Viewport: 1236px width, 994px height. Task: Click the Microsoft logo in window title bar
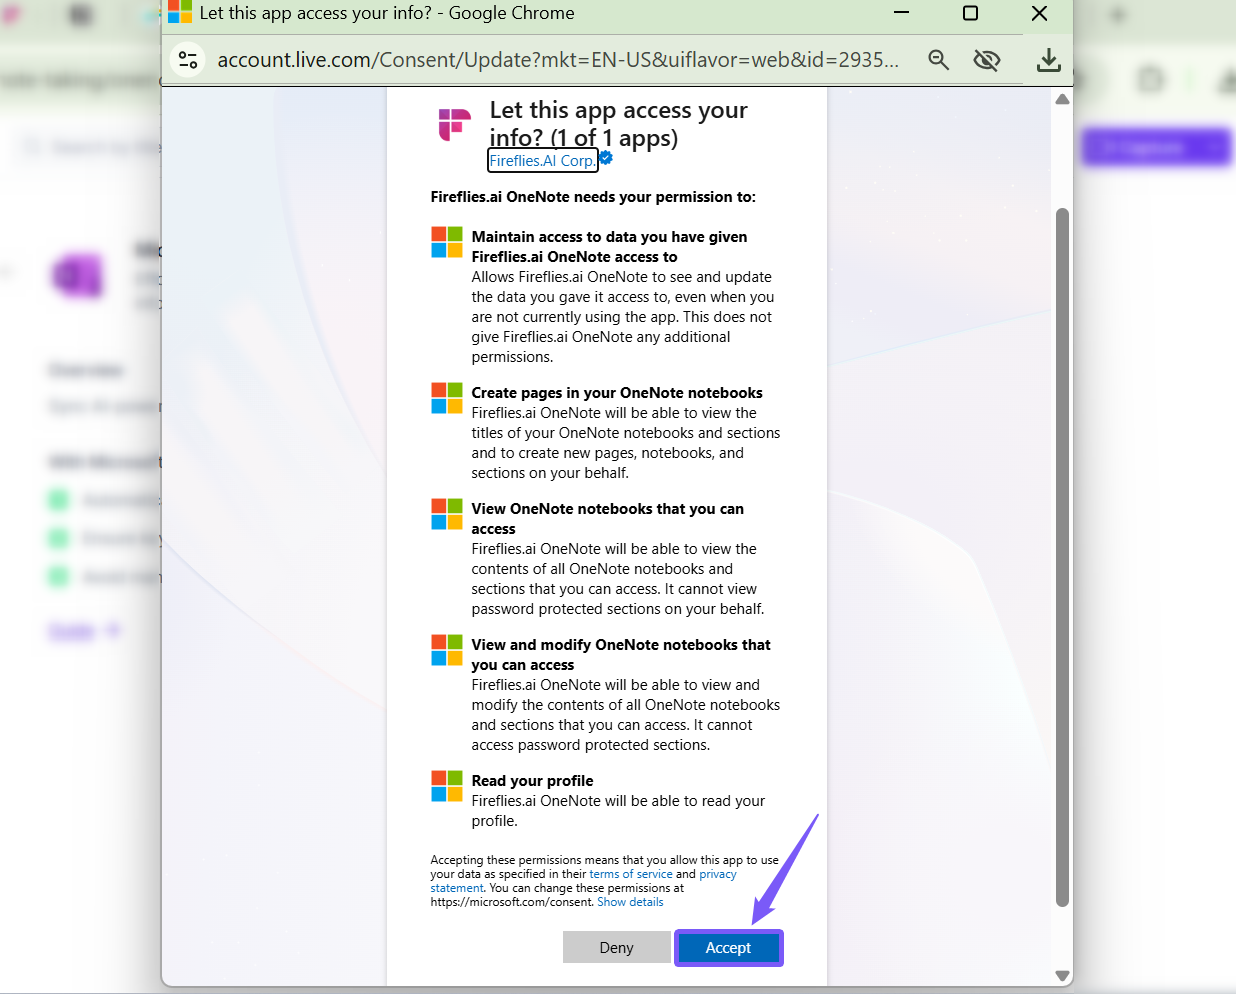(x=180, y=12)
